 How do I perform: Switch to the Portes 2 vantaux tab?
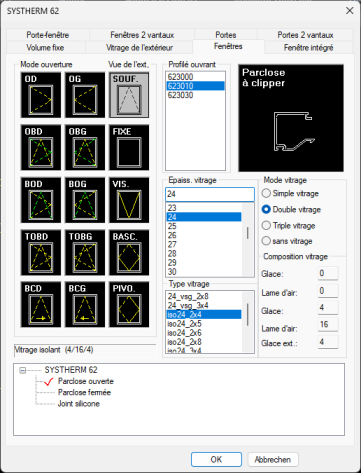tap(305, 35)
